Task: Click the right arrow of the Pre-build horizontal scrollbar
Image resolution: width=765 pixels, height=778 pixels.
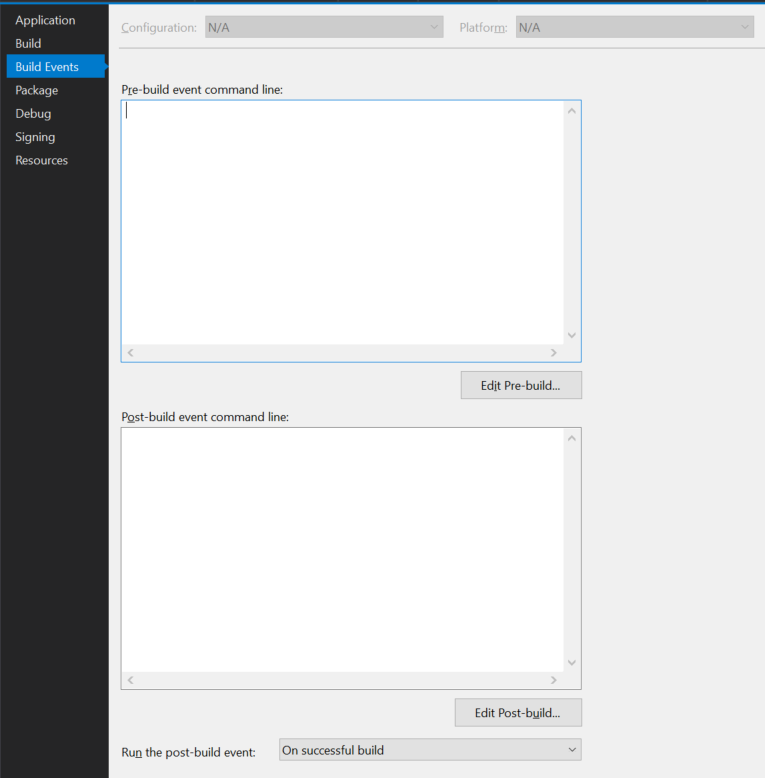Action: click(554, 353)
